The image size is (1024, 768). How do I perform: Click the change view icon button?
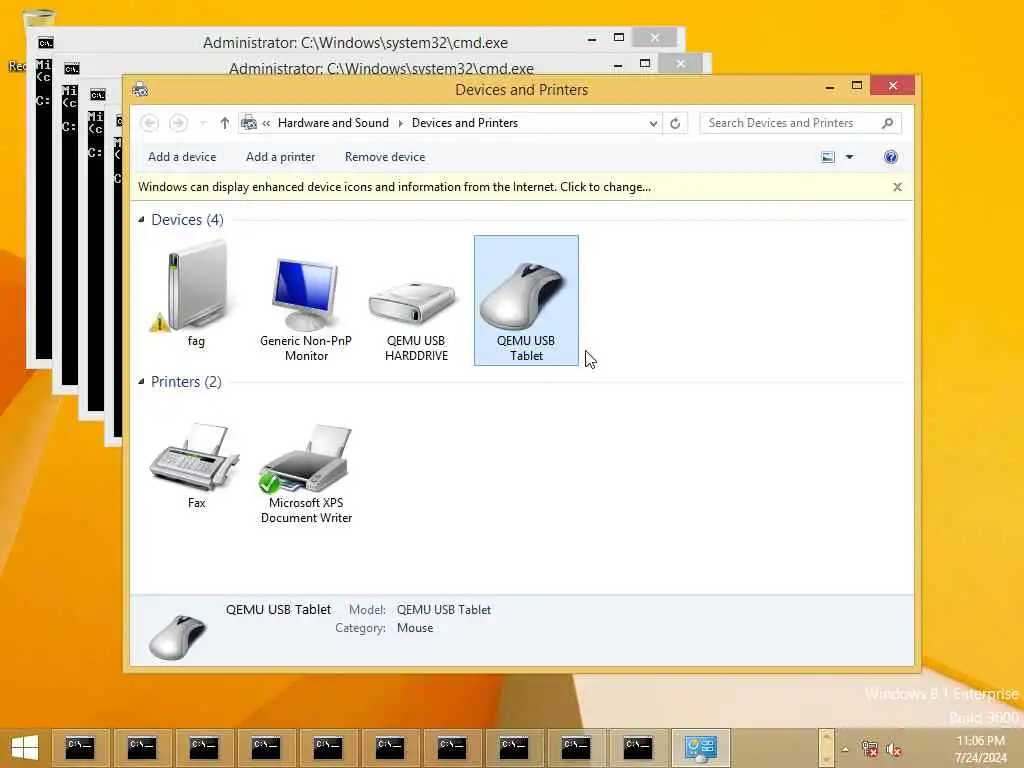827,157
